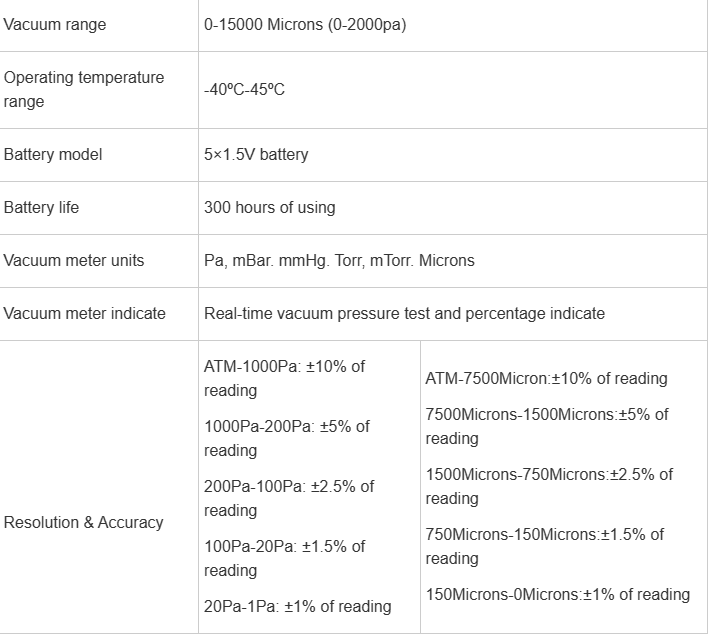The height and width of the screenshot is (634, 709).
Task: Click the "Operating temperature range" label
Action: (84, 89)
